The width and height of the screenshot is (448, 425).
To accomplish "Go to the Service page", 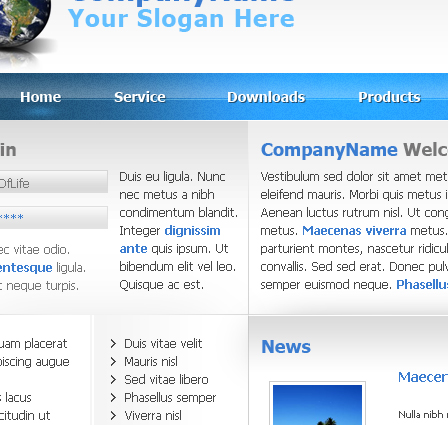I will point(140,97).
